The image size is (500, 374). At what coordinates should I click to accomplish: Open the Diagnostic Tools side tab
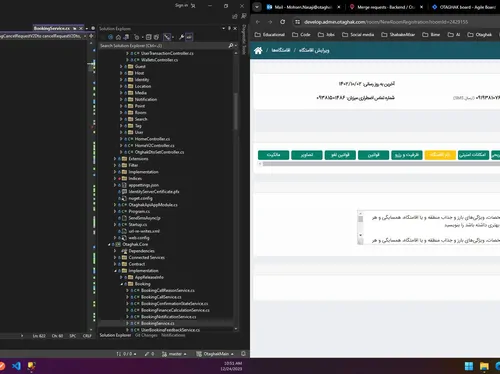244,39
